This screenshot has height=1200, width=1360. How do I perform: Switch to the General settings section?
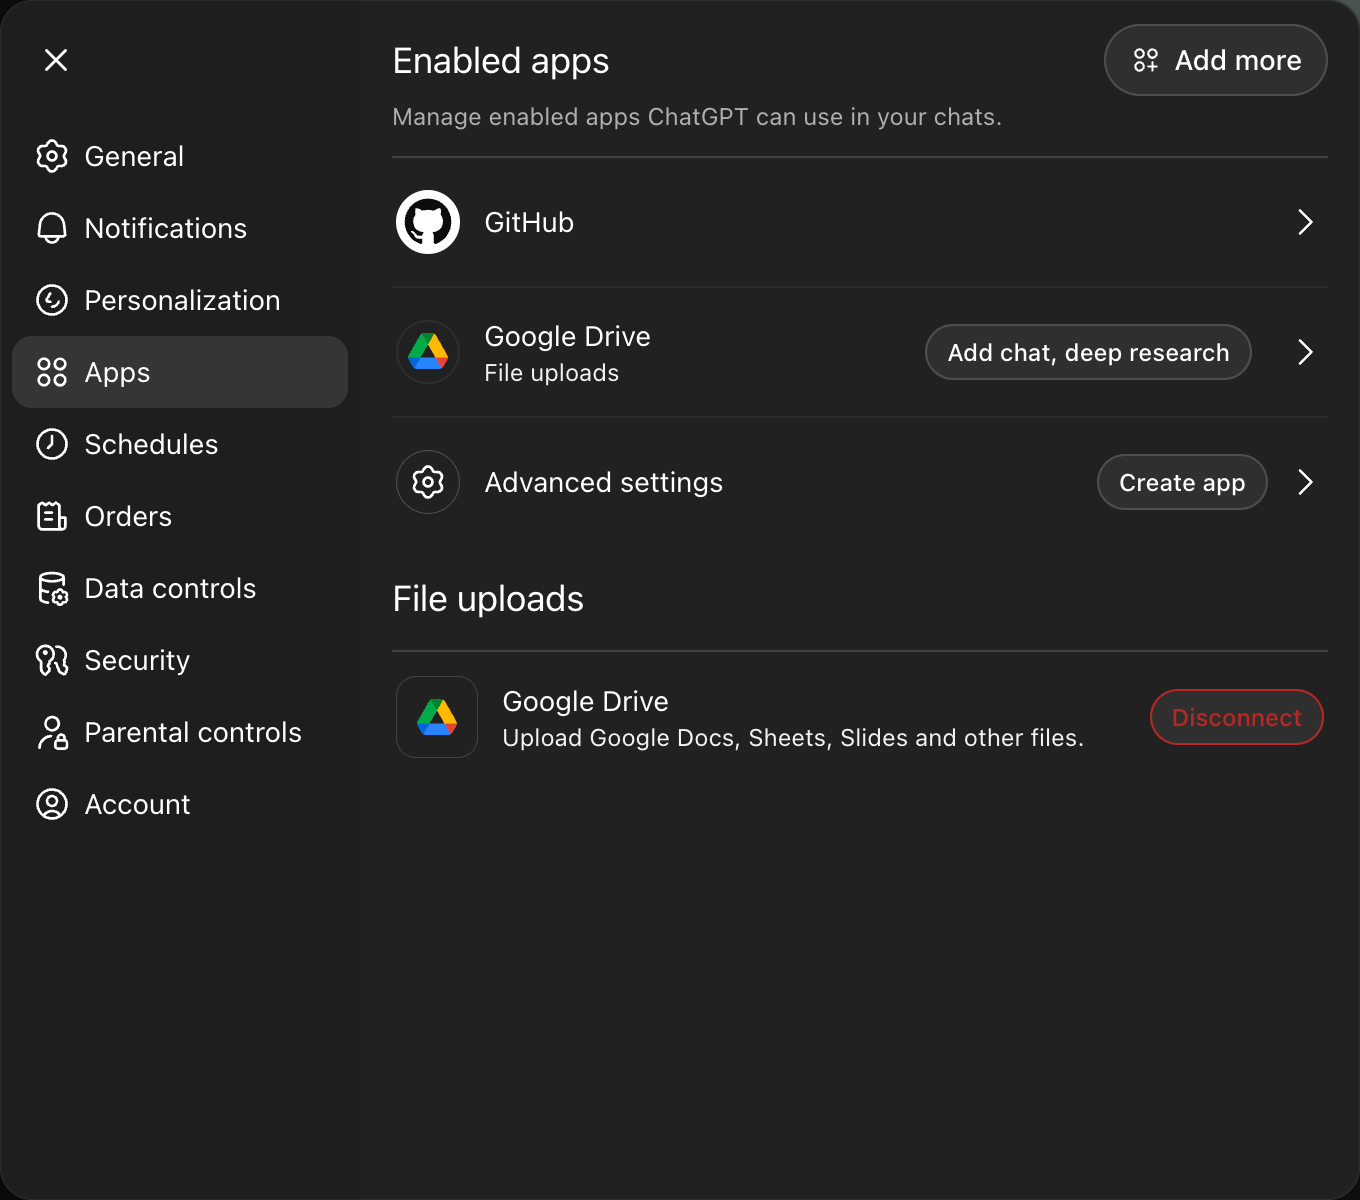(133, 156)
